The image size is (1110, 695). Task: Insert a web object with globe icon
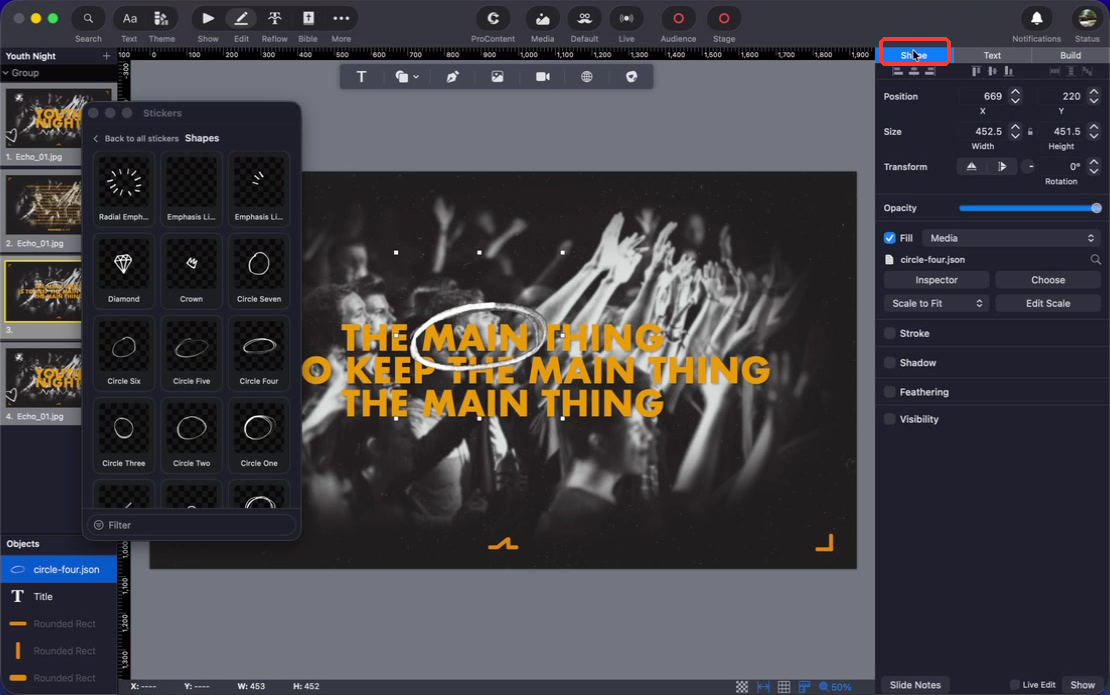[587, 76]
